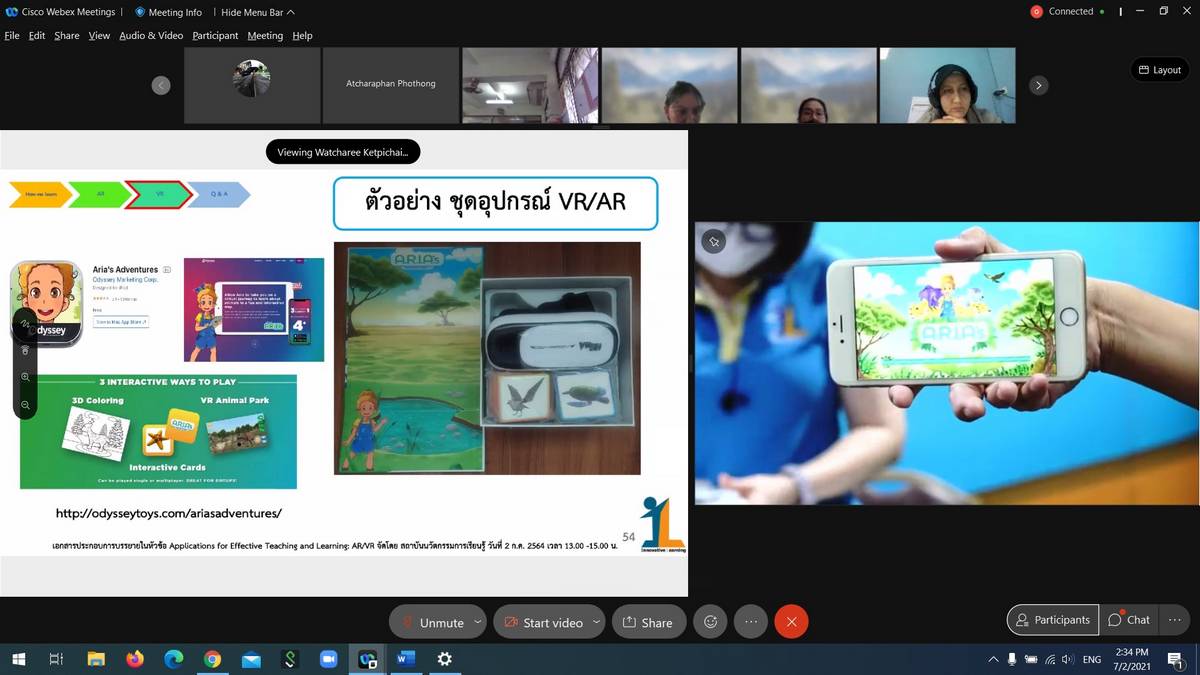This screenshot has width=1200, height=675.
Task: Click the annotate pen tool icon
Action: (x=25, y=325)
